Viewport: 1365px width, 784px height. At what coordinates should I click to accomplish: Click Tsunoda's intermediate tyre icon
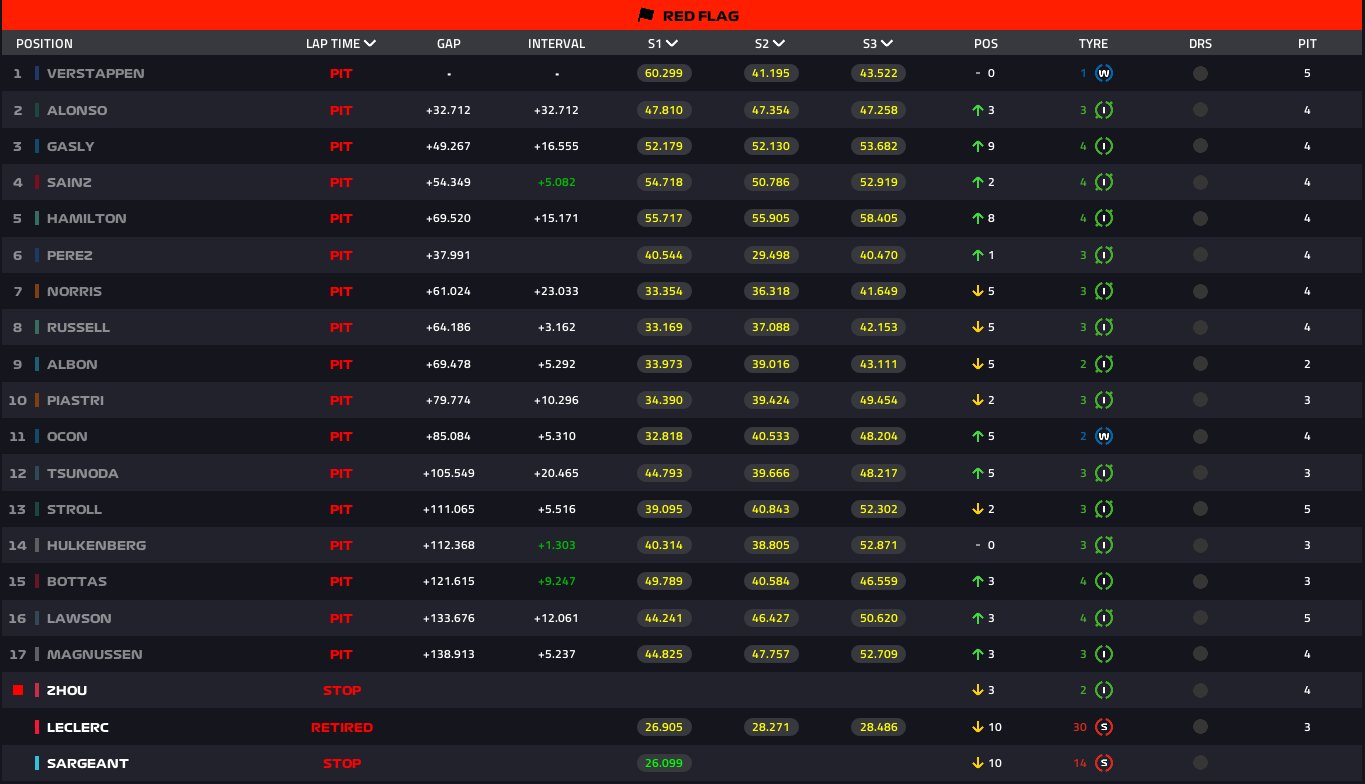1104,473
